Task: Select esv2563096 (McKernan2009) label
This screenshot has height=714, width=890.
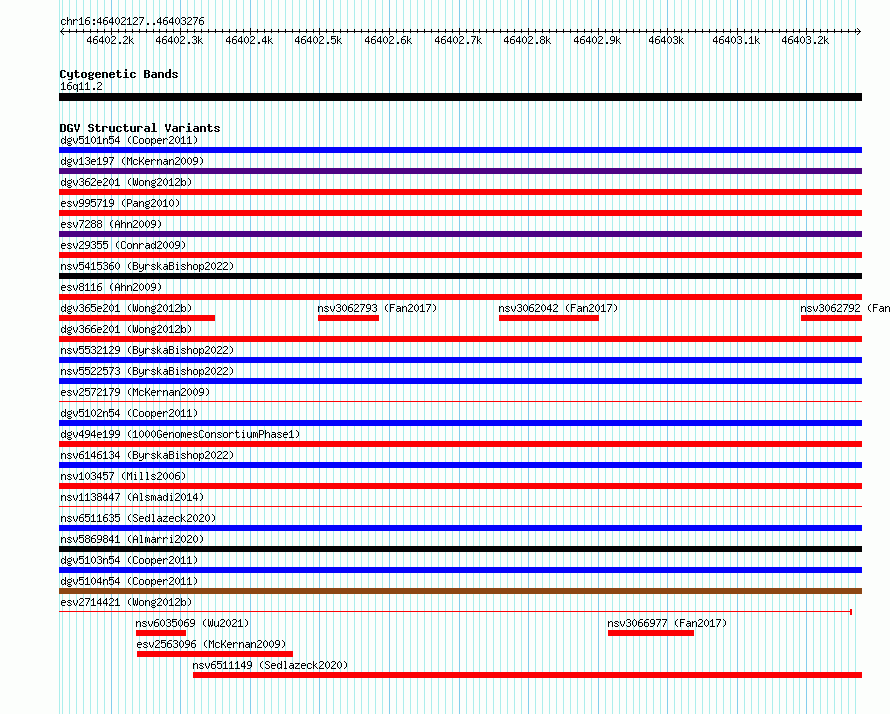Action: point(211,644)
